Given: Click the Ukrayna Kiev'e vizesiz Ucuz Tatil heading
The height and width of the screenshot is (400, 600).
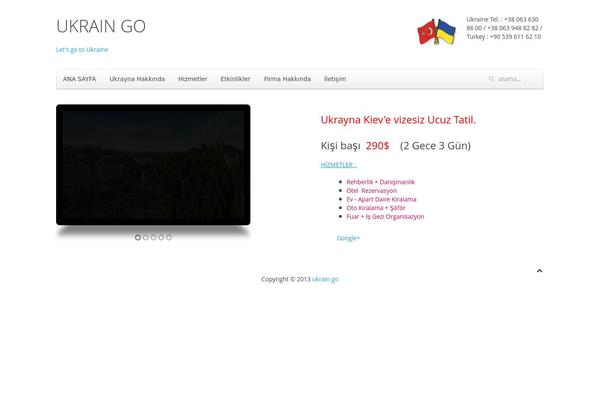Looking at the screenshot, I should click(398, 120).
